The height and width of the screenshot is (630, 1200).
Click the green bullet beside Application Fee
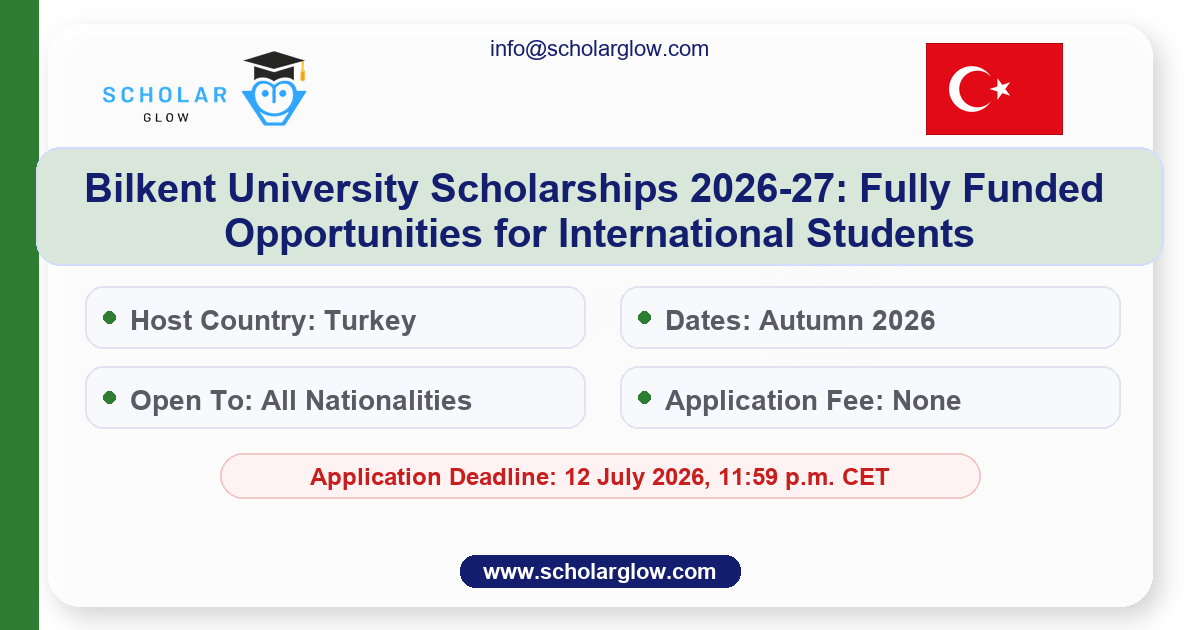(x=645, y=398)
